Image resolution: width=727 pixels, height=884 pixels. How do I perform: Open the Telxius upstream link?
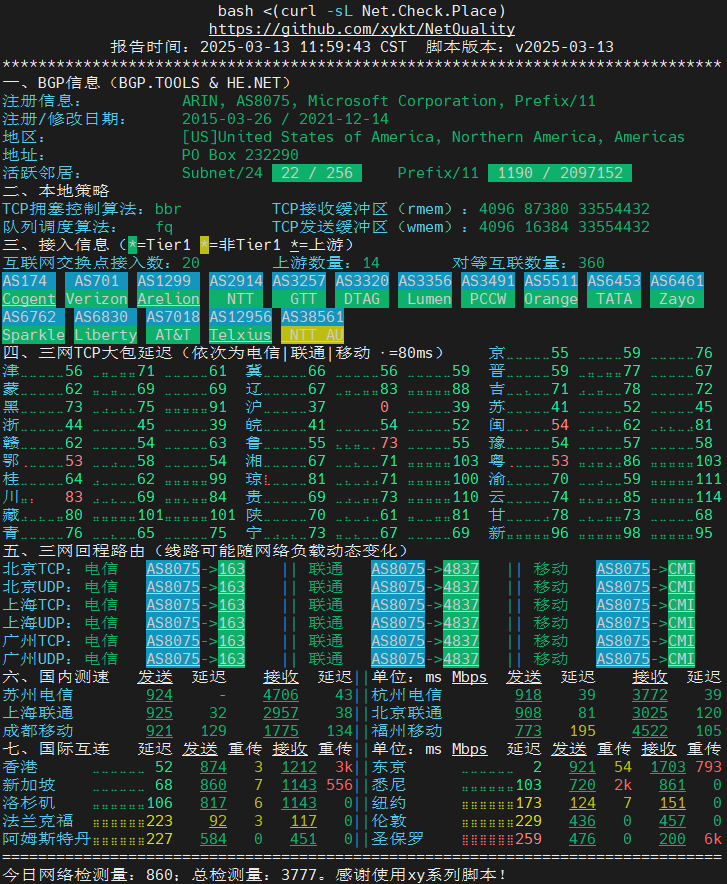[241, 335]
